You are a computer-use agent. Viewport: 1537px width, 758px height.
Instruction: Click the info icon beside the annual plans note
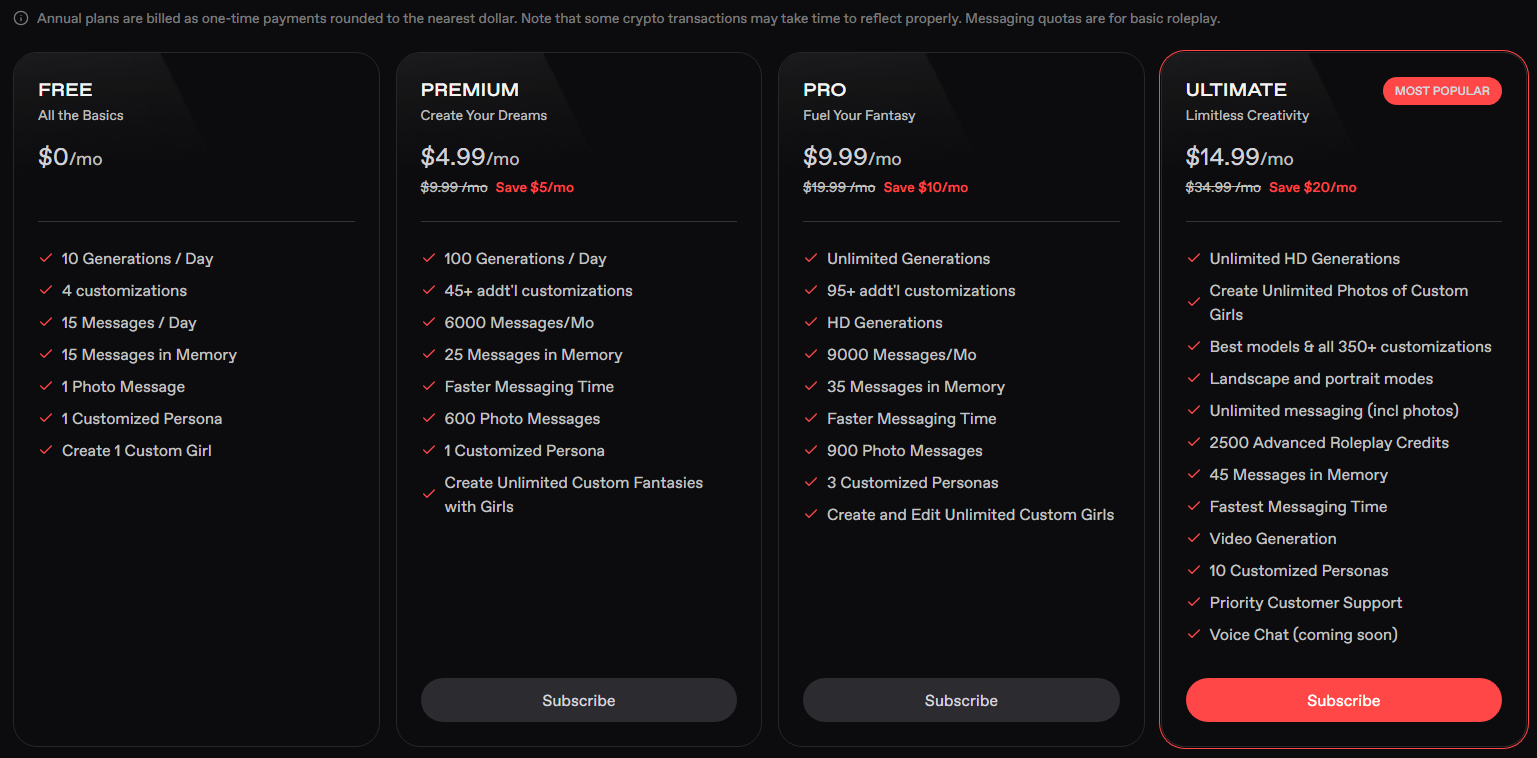21,18
